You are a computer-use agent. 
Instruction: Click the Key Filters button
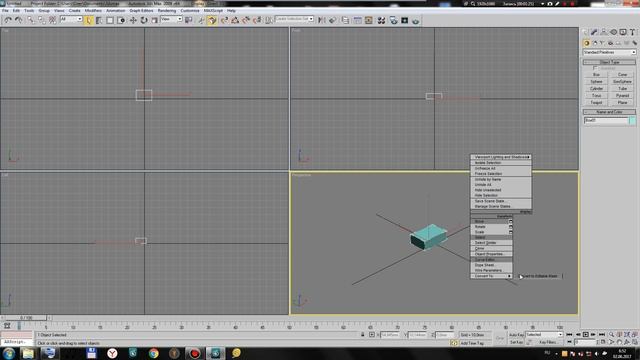pyautogui.click(x=548, y=342)
